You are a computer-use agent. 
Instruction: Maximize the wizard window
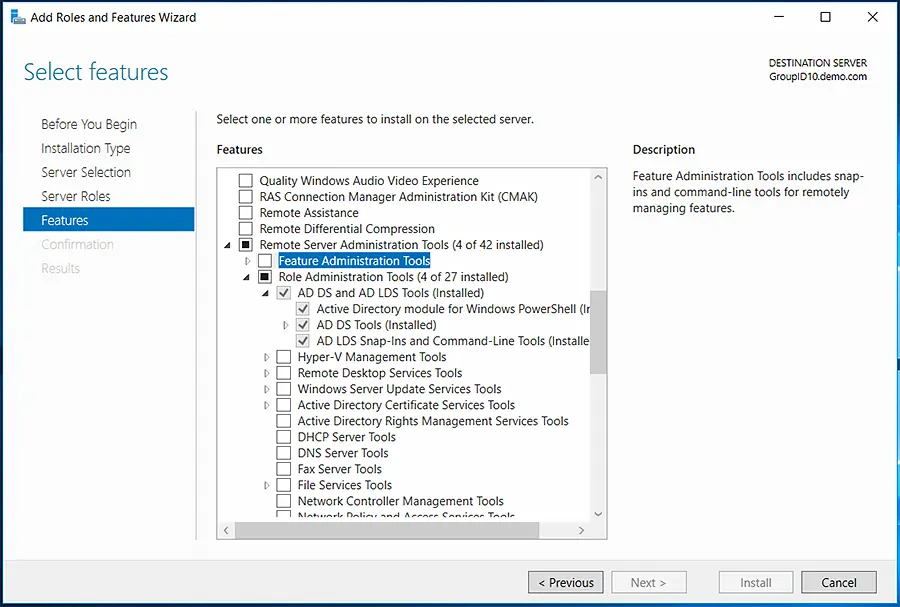tap(825, 17)
